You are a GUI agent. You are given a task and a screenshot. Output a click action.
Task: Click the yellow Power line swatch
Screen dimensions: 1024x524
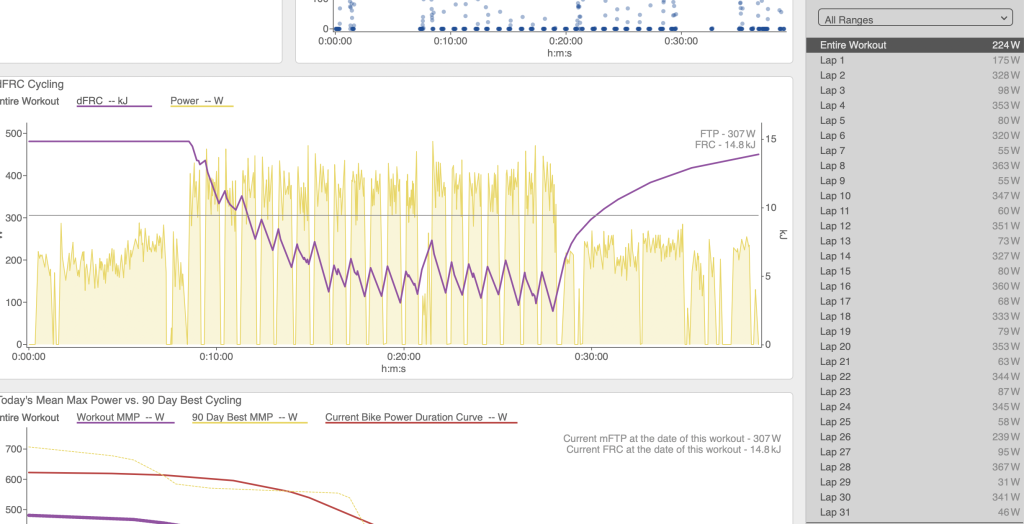pos(202,106)
